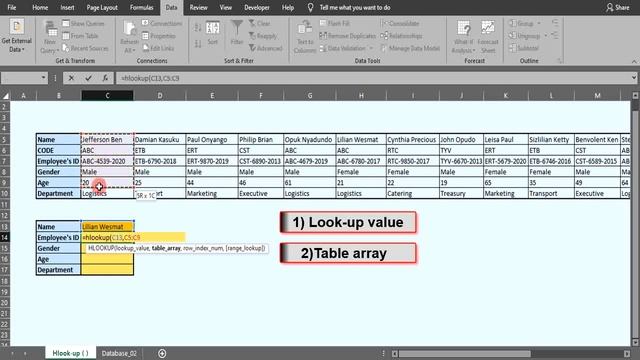Expand Ungroup dropdown arrow
Viewport: 640px width, 360px height.
[x=545, y=36]
